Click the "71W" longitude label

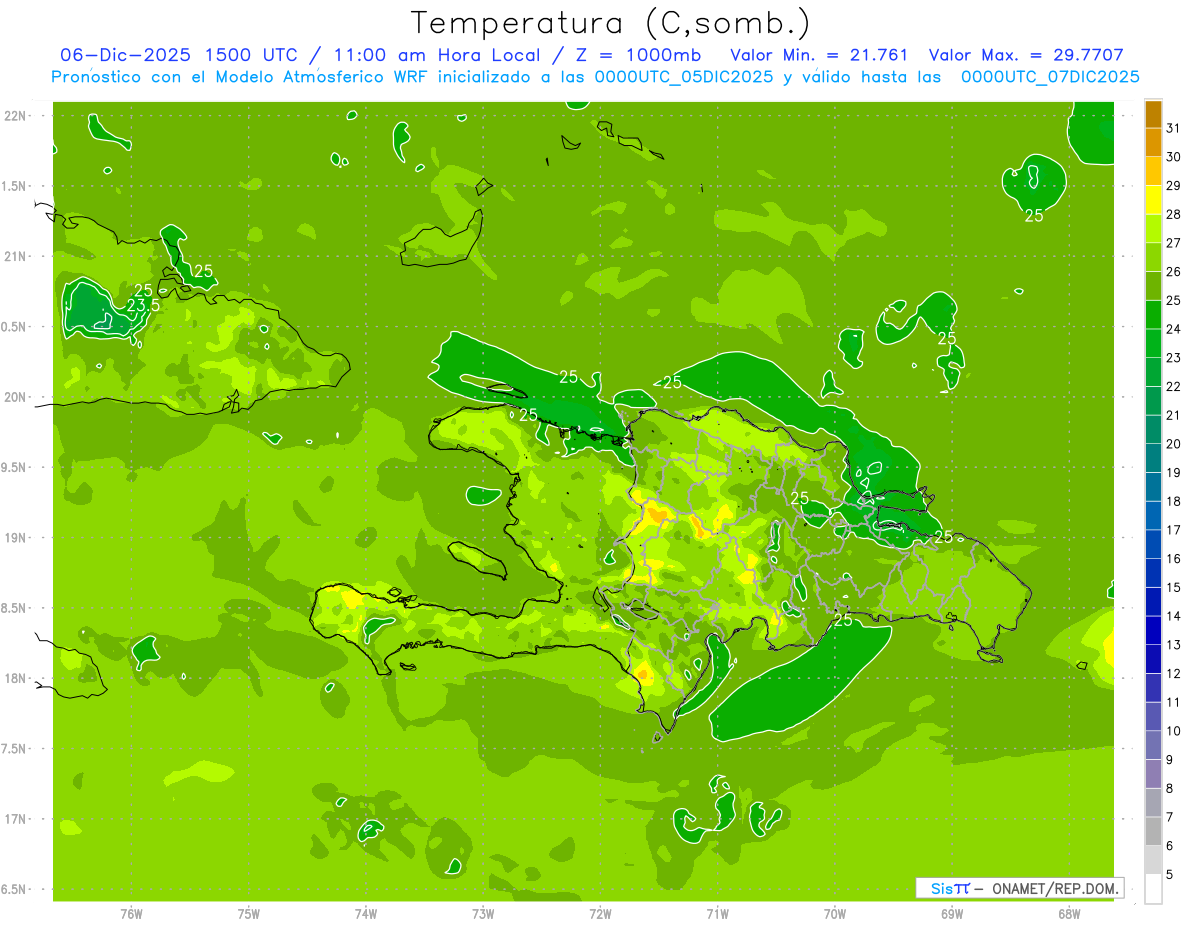pyautogui.click(x=717, y=913)
